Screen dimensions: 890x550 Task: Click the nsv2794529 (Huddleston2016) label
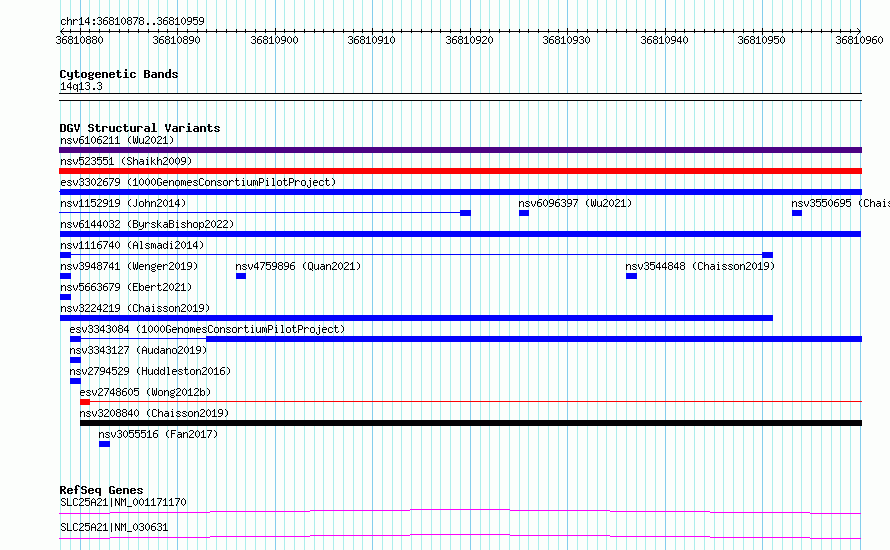pos(150,371)
